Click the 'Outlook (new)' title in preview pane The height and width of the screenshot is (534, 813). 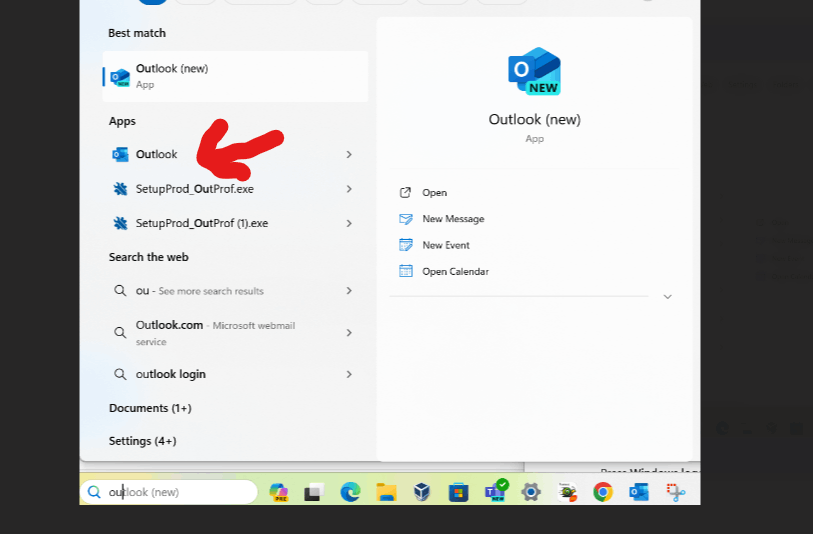coord(535,120)
